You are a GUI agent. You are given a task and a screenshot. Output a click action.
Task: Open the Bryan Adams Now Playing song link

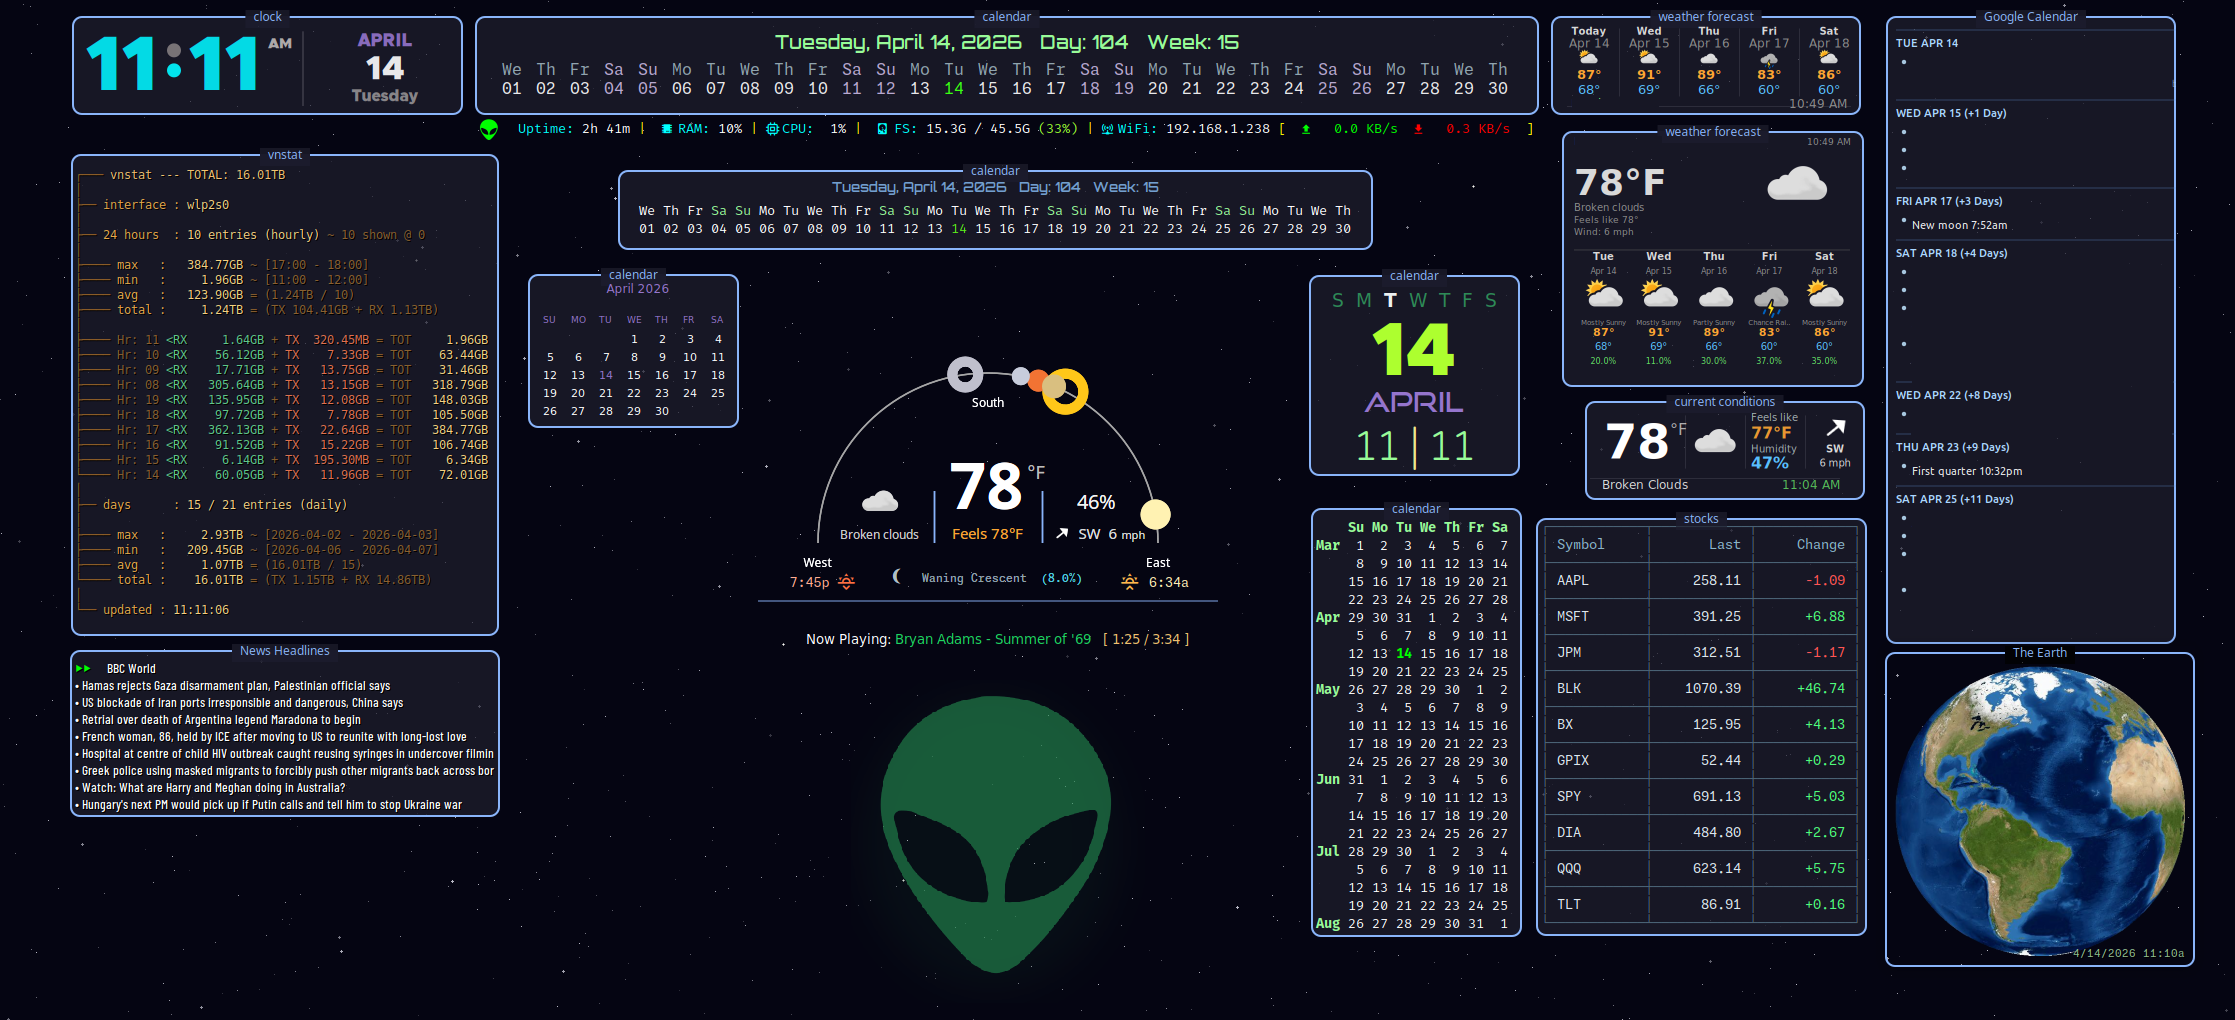(993, 639)
